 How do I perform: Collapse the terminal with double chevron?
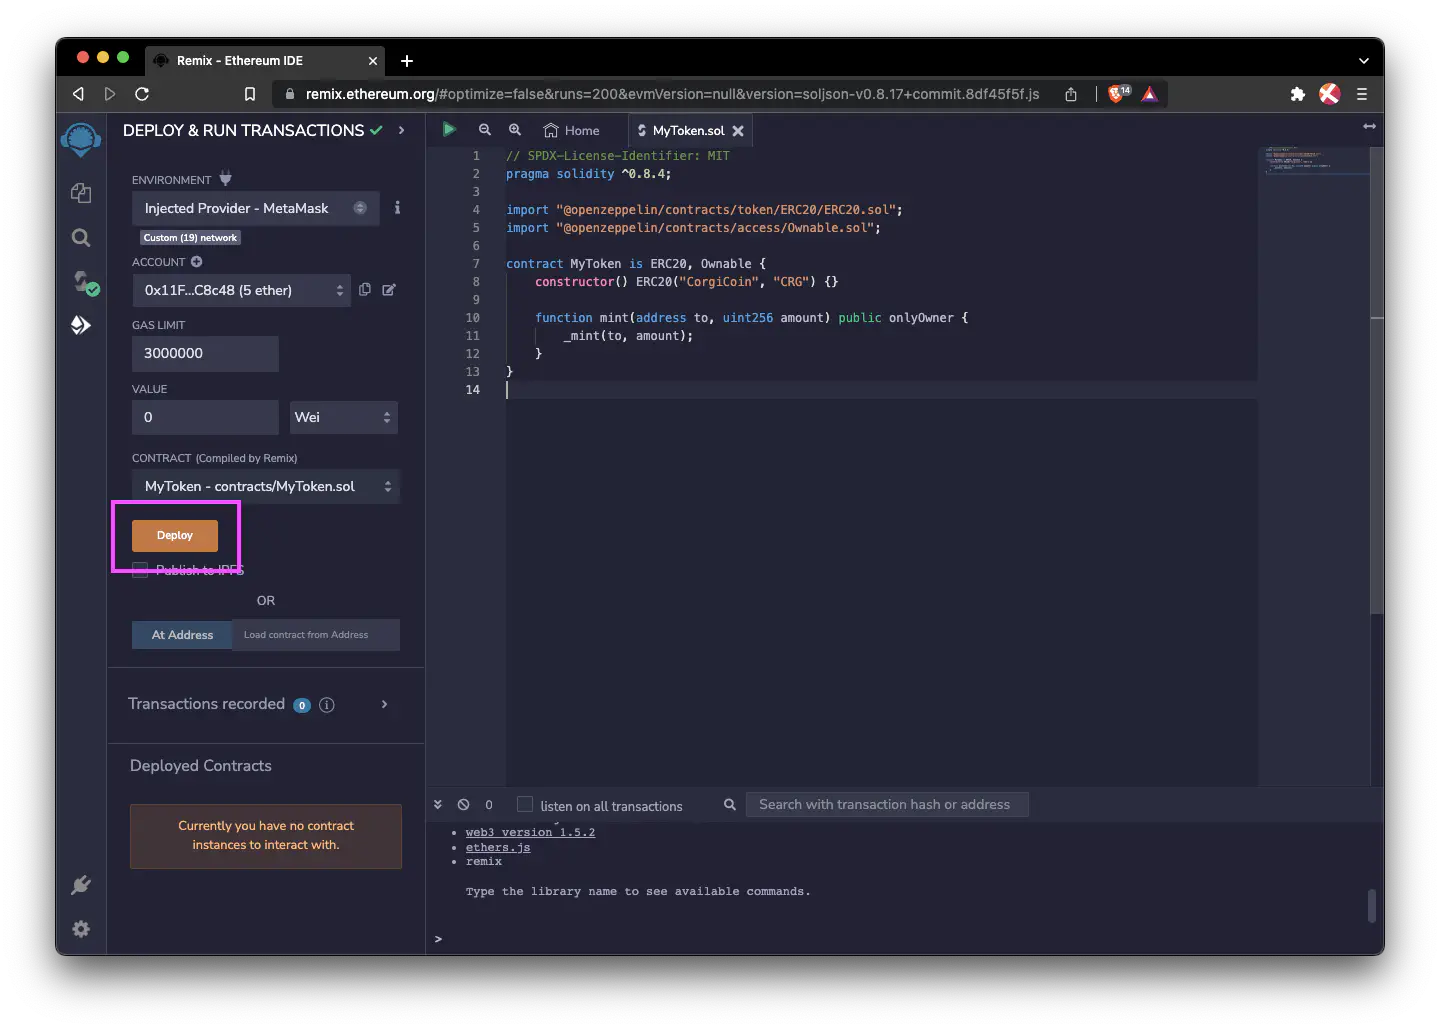coord(437,804)
